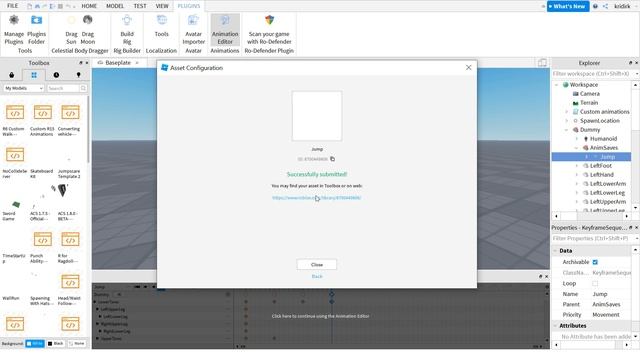Open the What's New button
Image resolution: width=640 pixels, height=360 pixels.
(568, 6)
